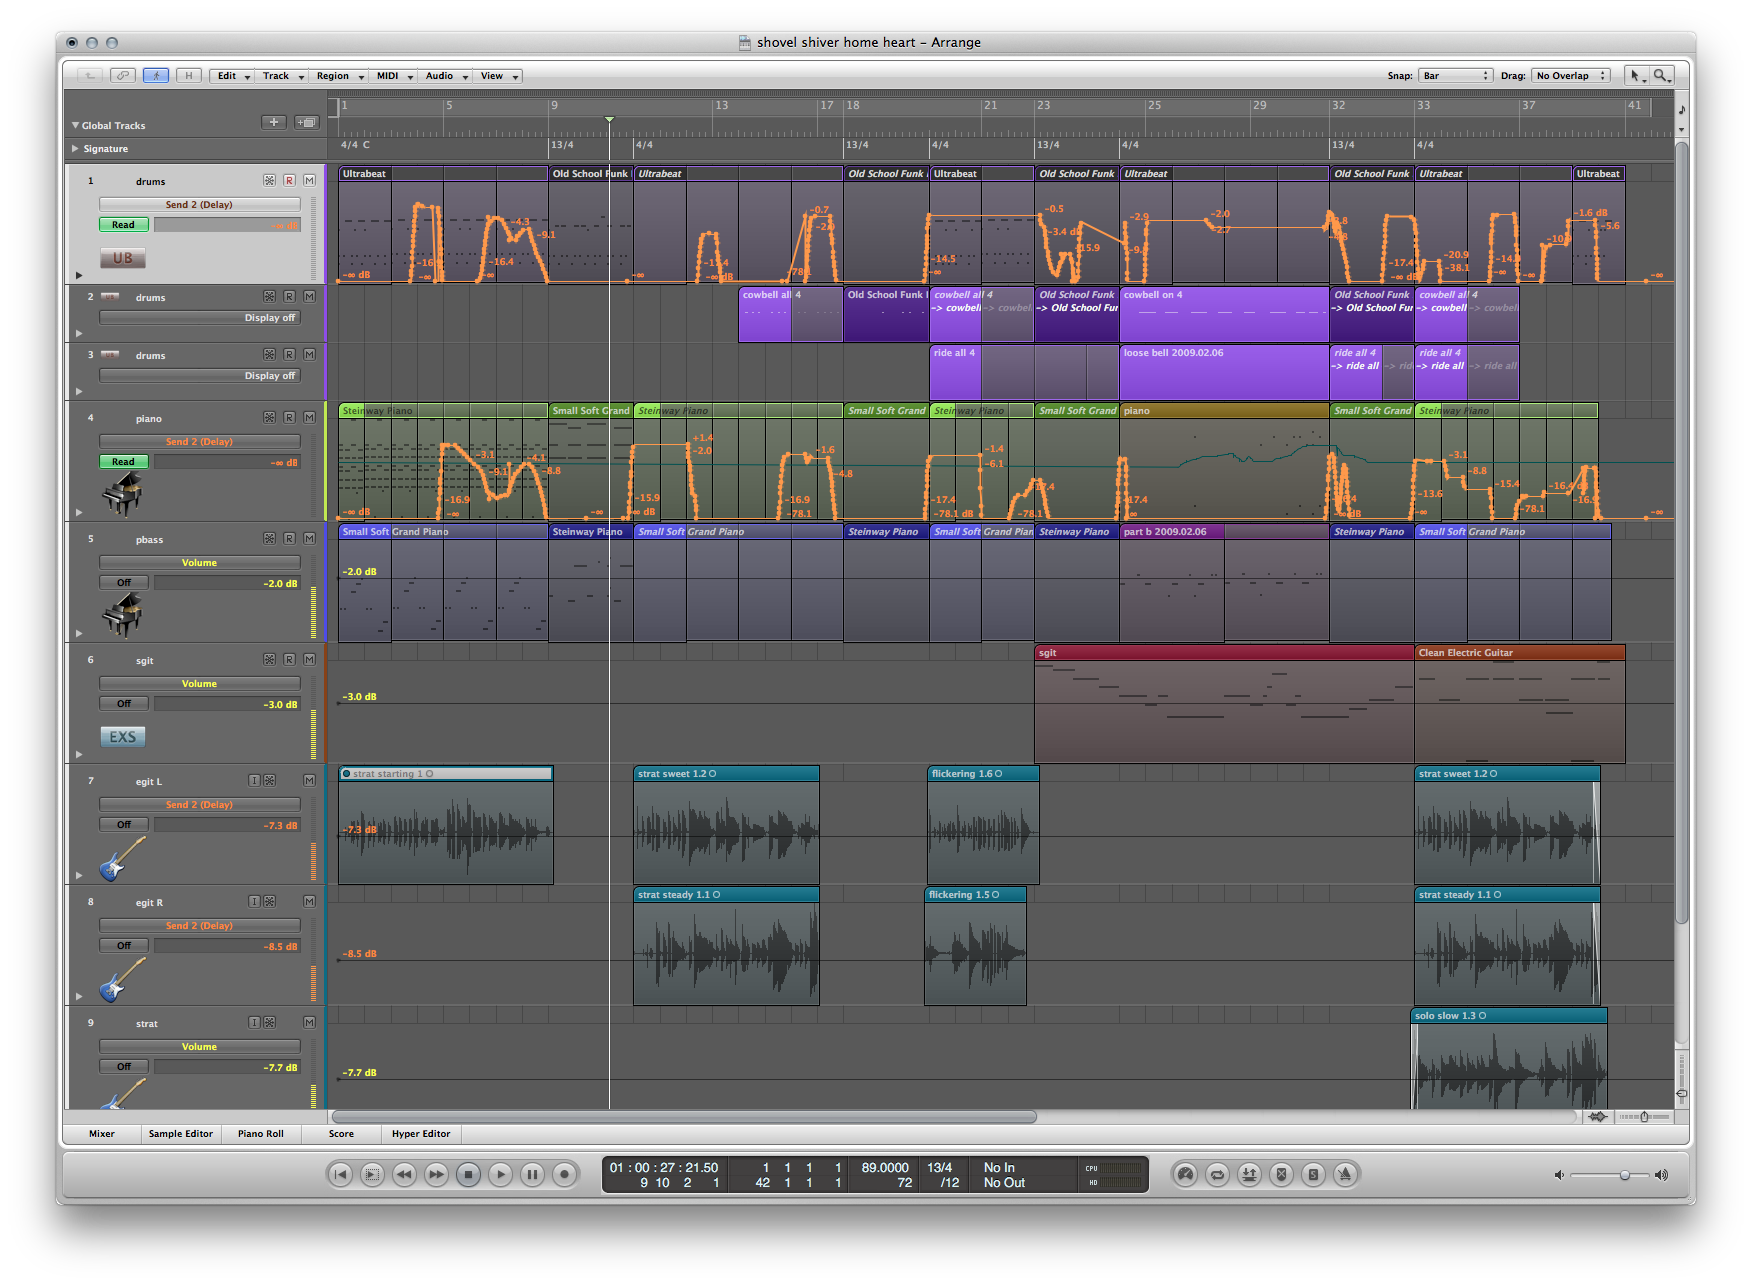Click the duplicate track button by Global Tracks
The height and width of the screenshot is (1285, 1752).
(x=306, y=123)
